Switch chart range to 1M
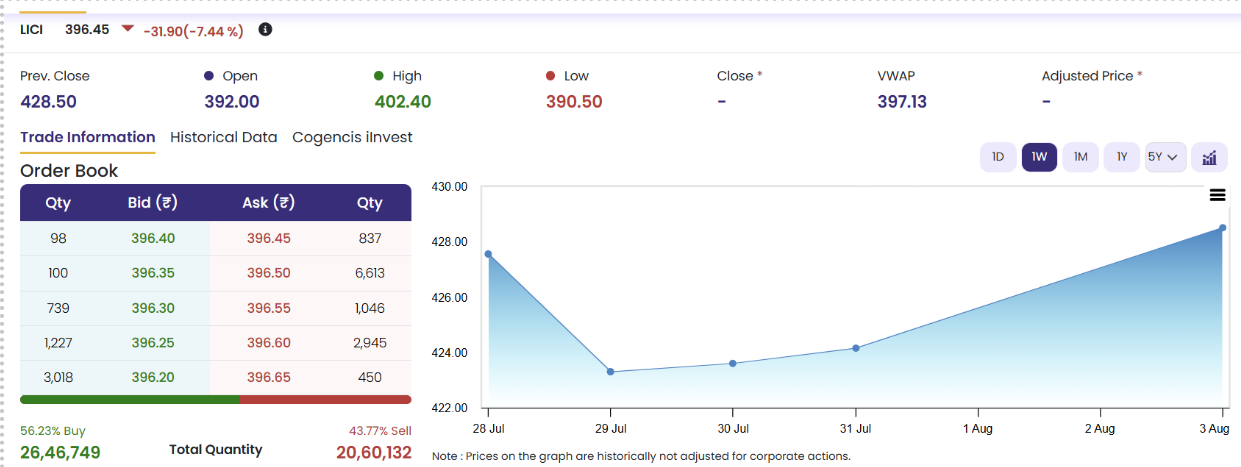1241x467 pixels. tap(1081, 157)
